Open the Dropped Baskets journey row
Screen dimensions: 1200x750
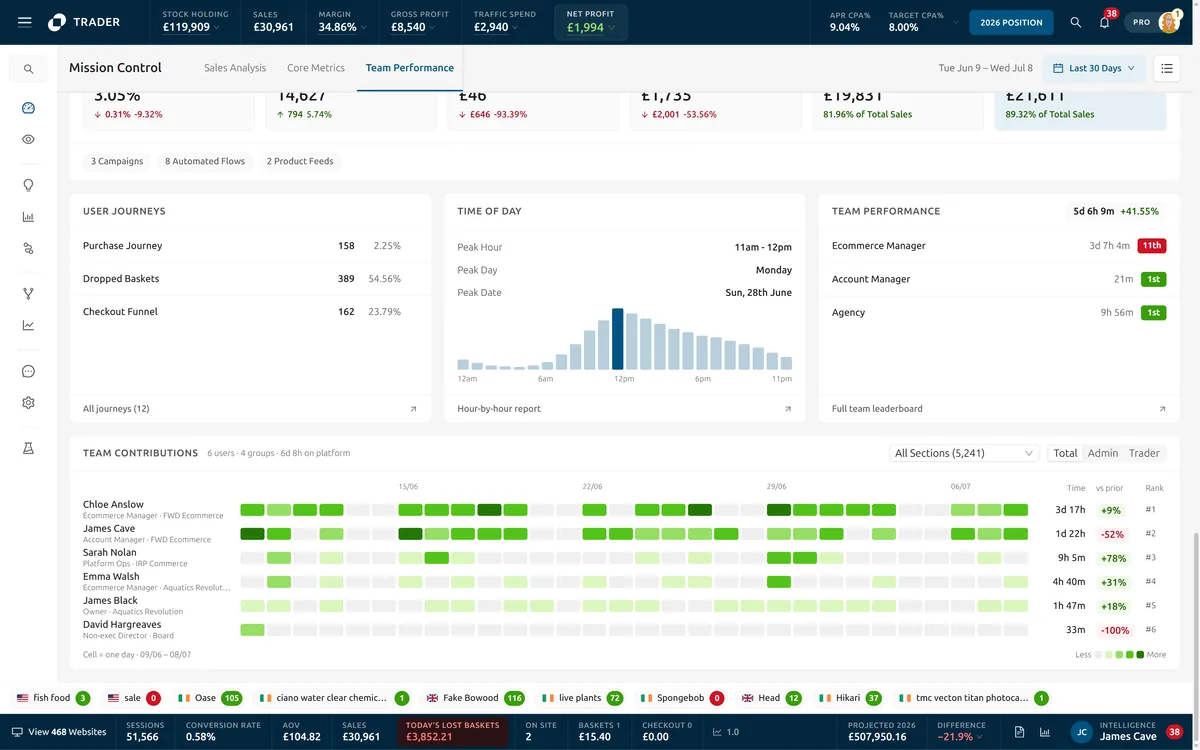250,279
